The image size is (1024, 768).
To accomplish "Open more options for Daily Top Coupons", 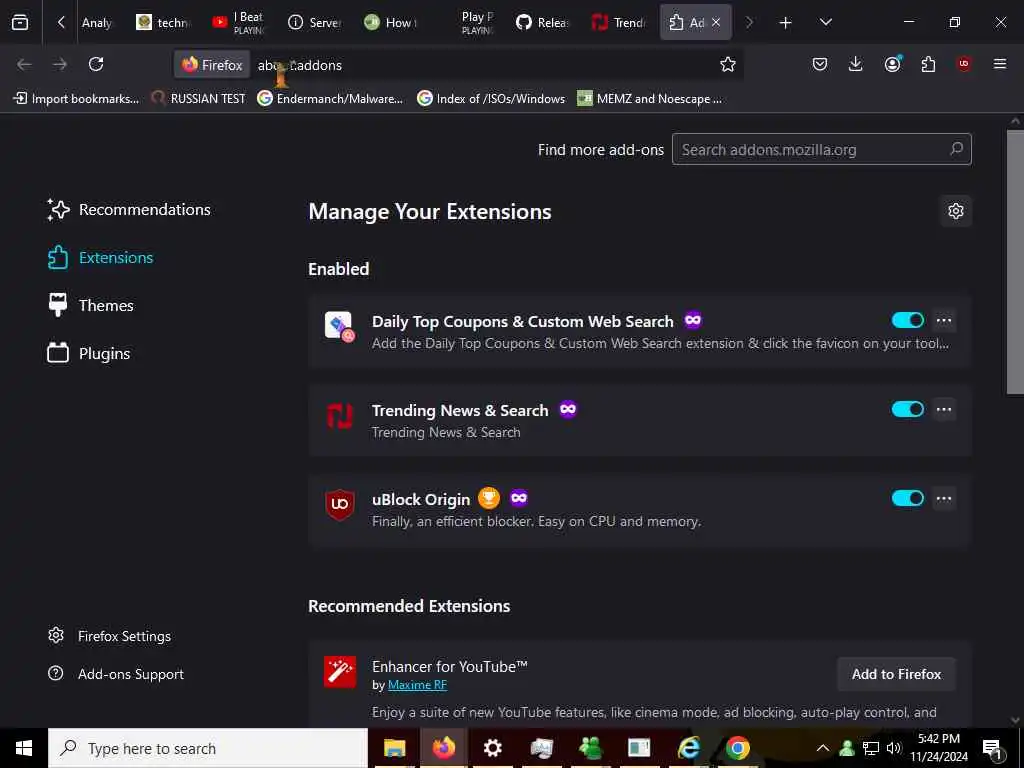I will (x=944, y=320).
